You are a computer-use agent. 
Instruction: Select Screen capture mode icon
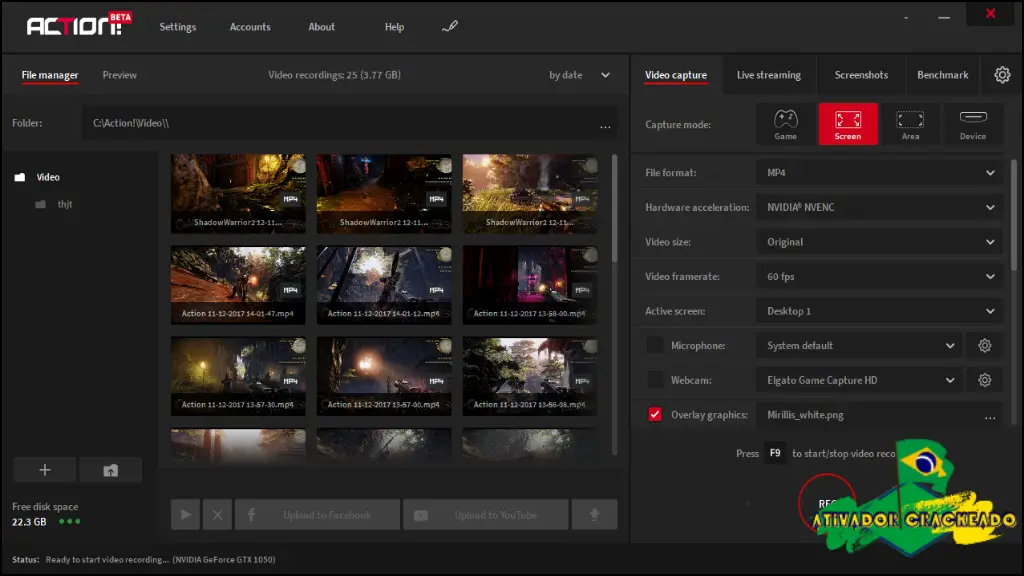(848, 124)
